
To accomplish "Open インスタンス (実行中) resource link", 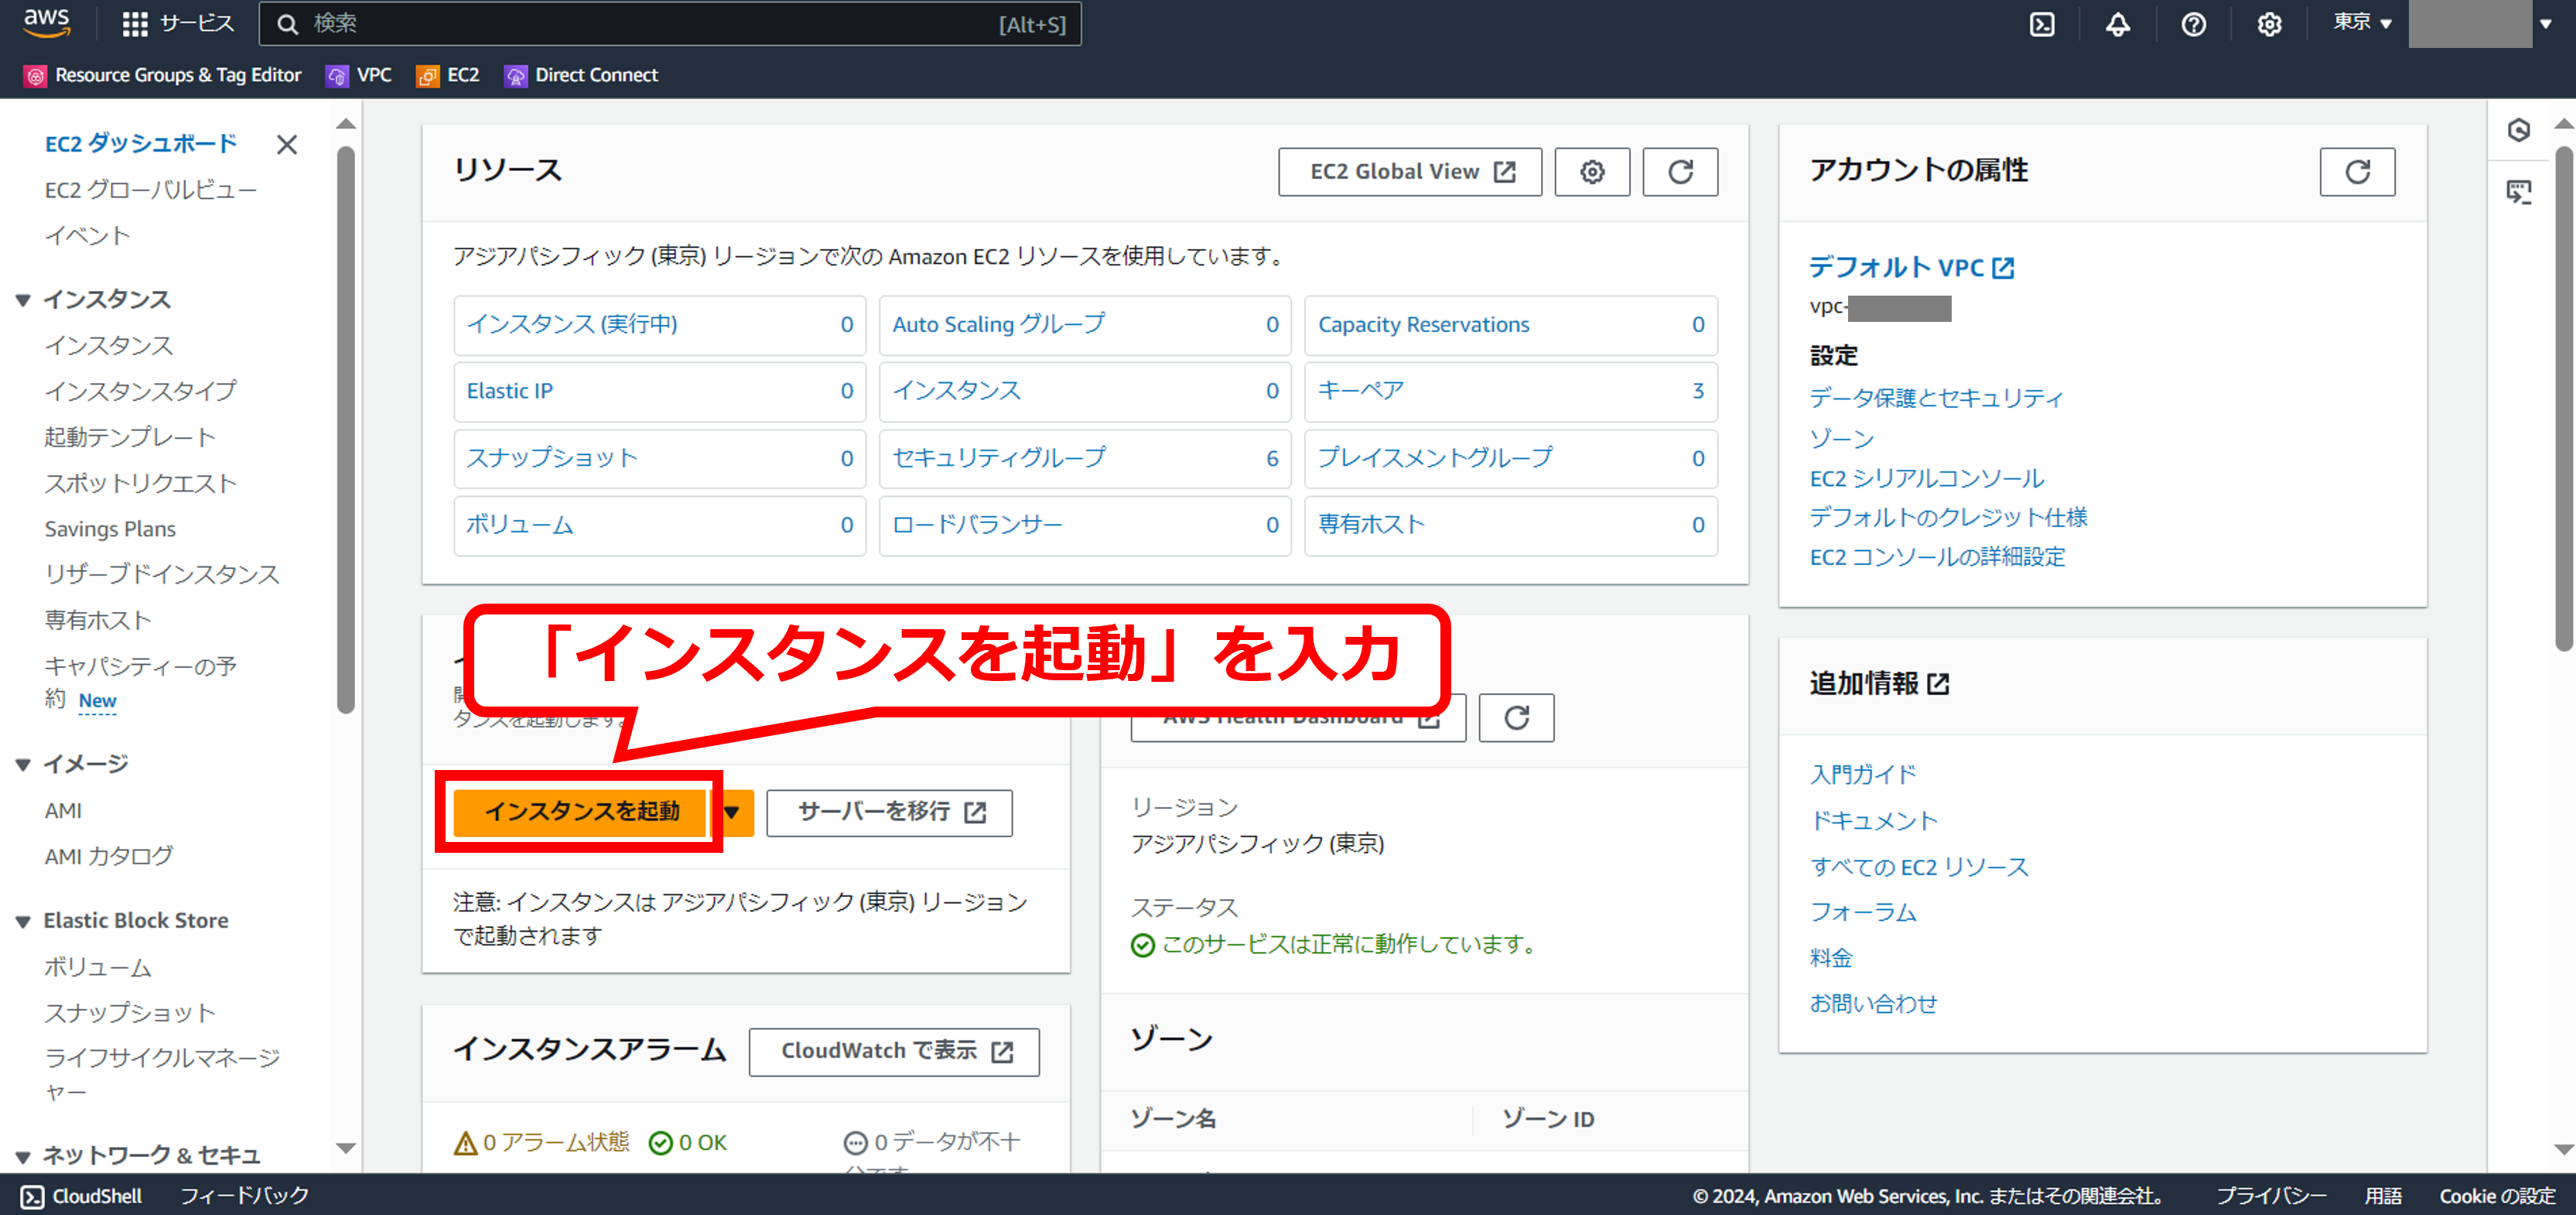I will pos(572,324).
